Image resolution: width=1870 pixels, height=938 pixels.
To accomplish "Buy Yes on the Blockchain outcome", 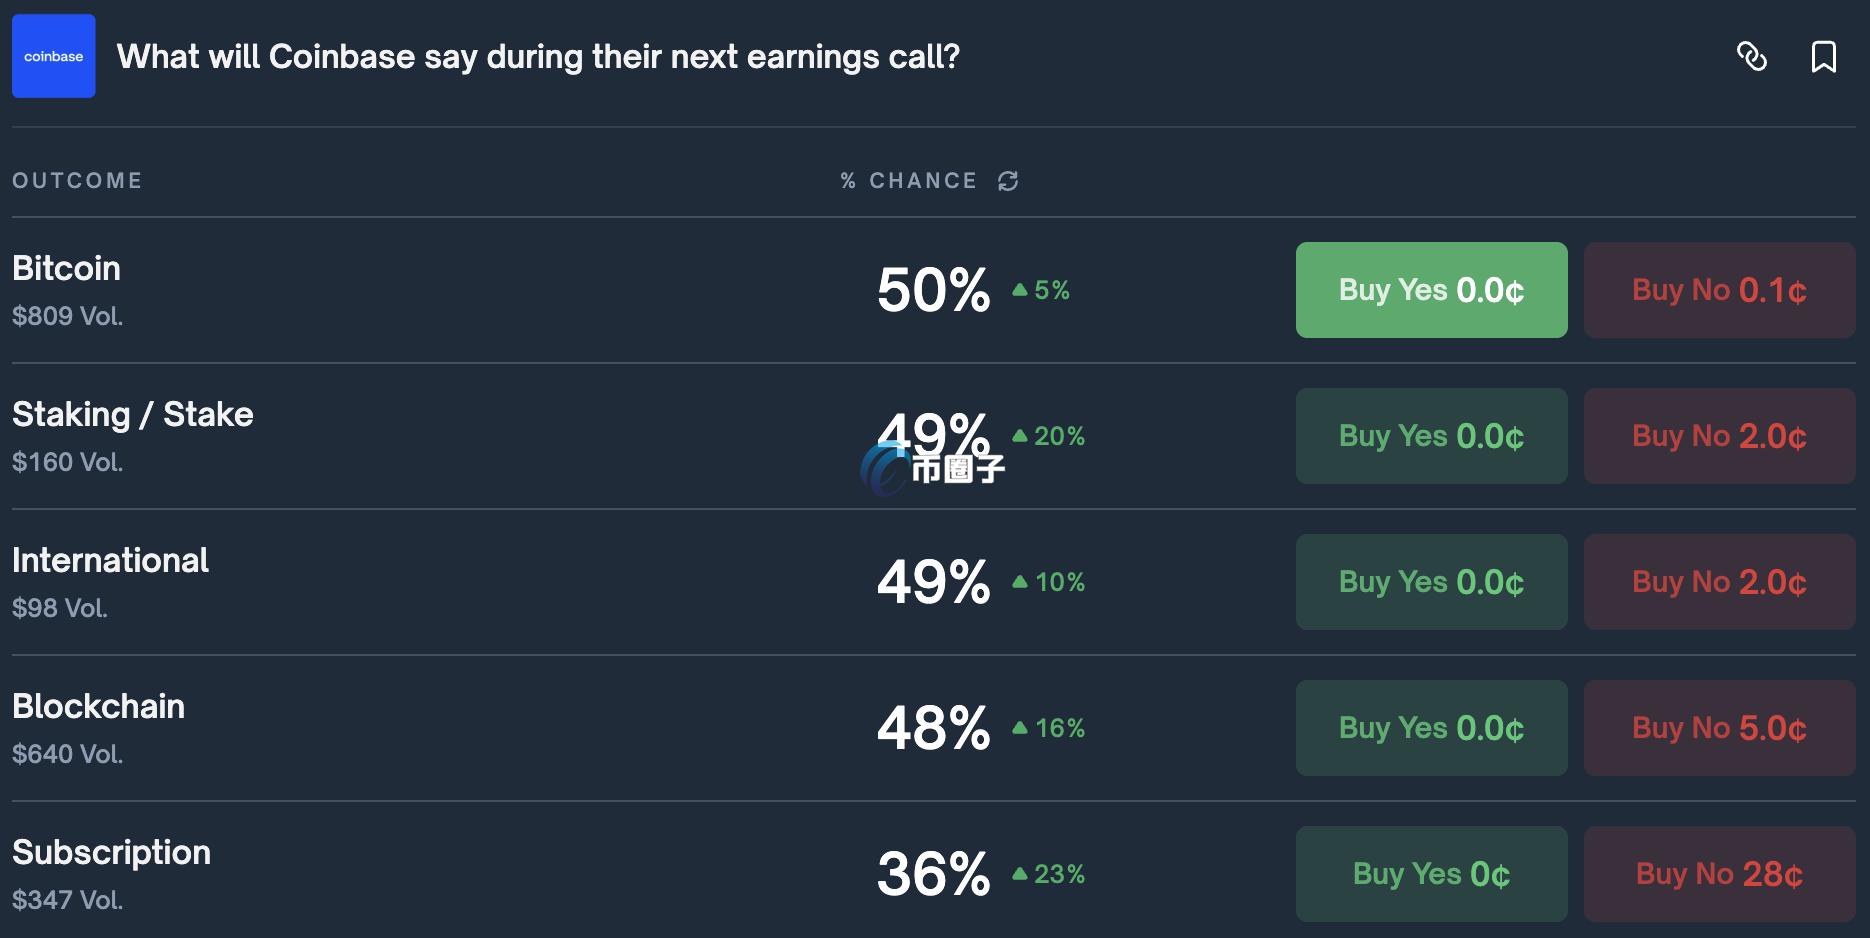I will click(1431, 728).
